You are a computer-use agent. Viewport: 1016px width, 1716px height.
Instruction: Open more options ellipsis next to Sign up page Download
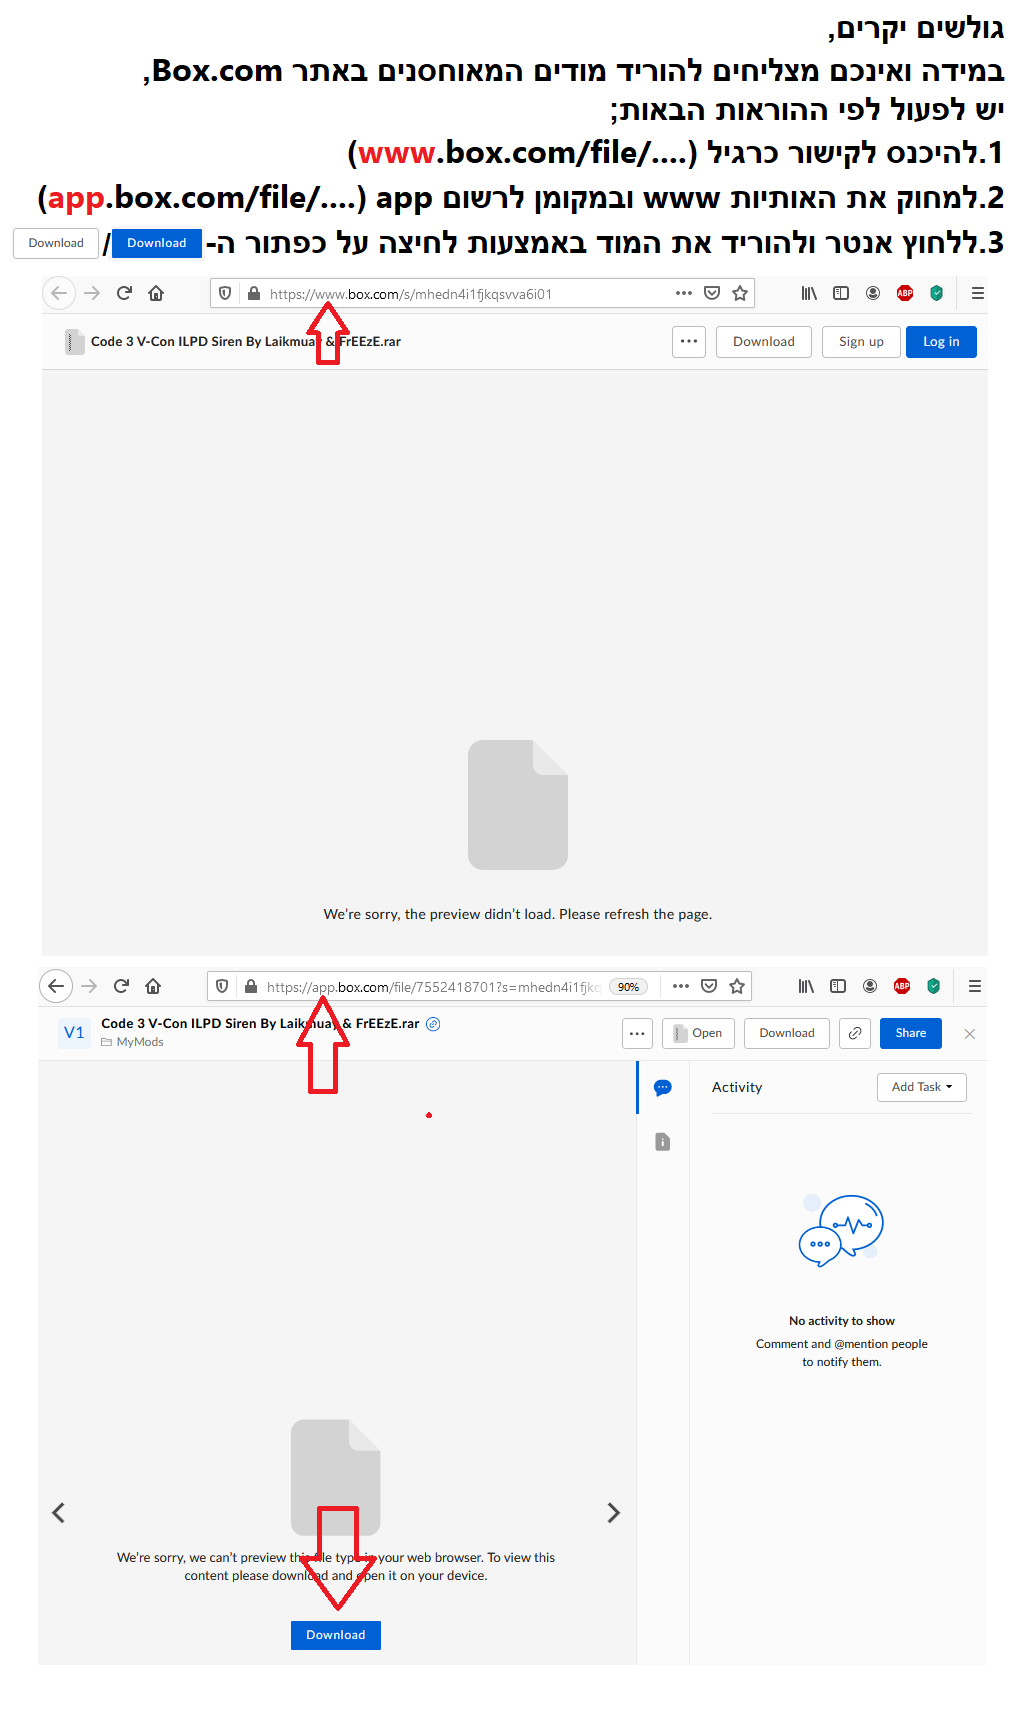pyautogui.click(x=689, y=342)
